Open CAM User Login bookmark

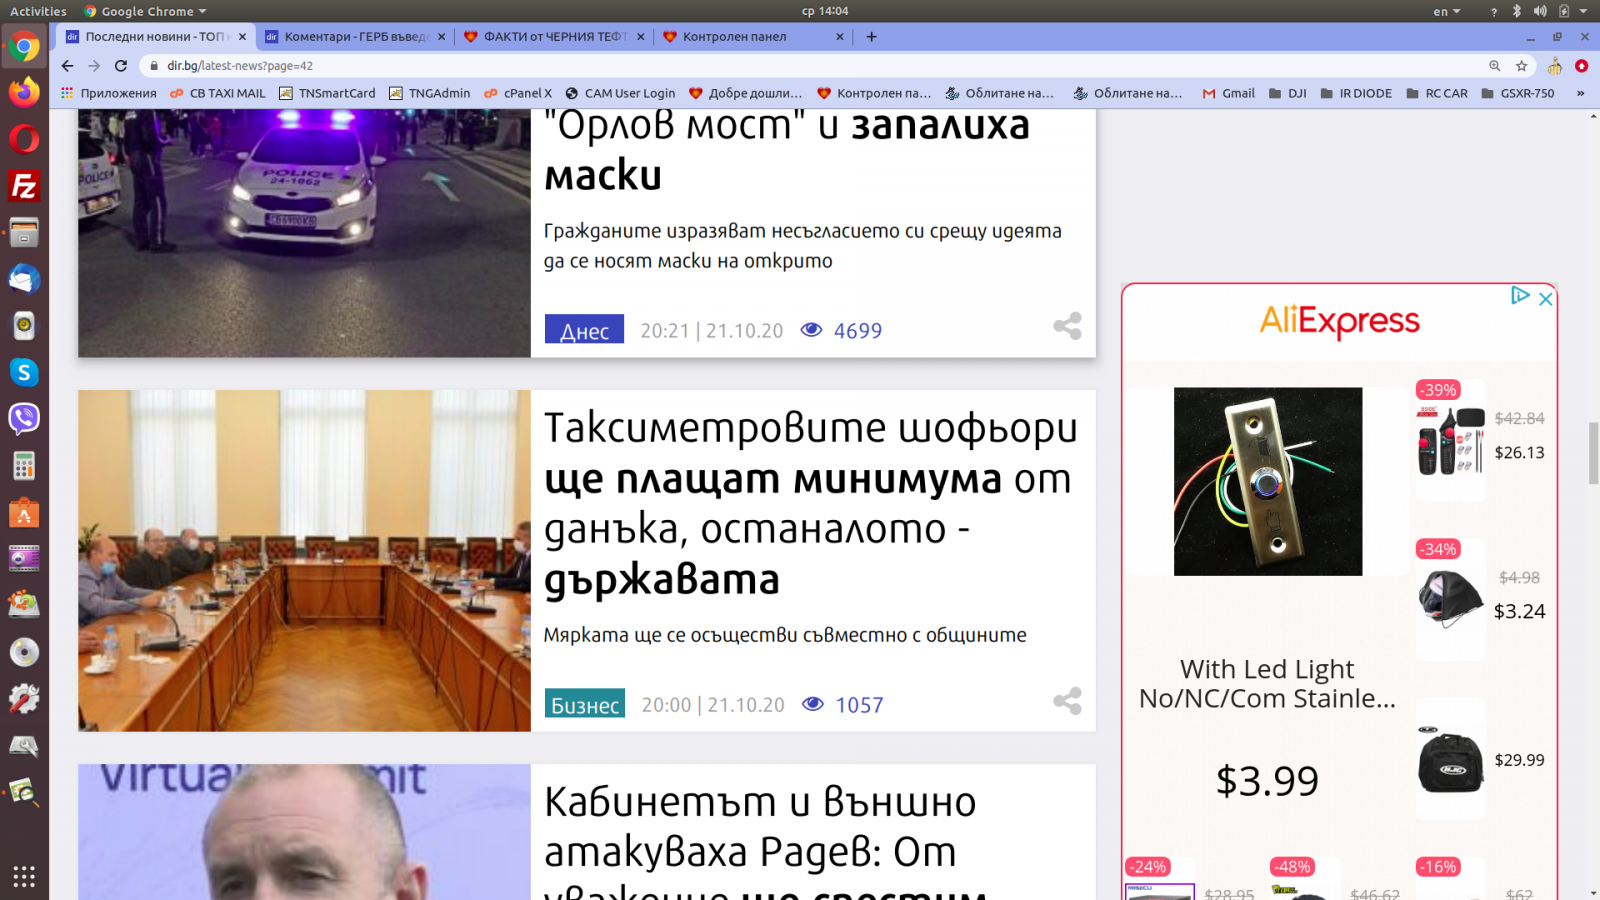(x=620, y=93)
